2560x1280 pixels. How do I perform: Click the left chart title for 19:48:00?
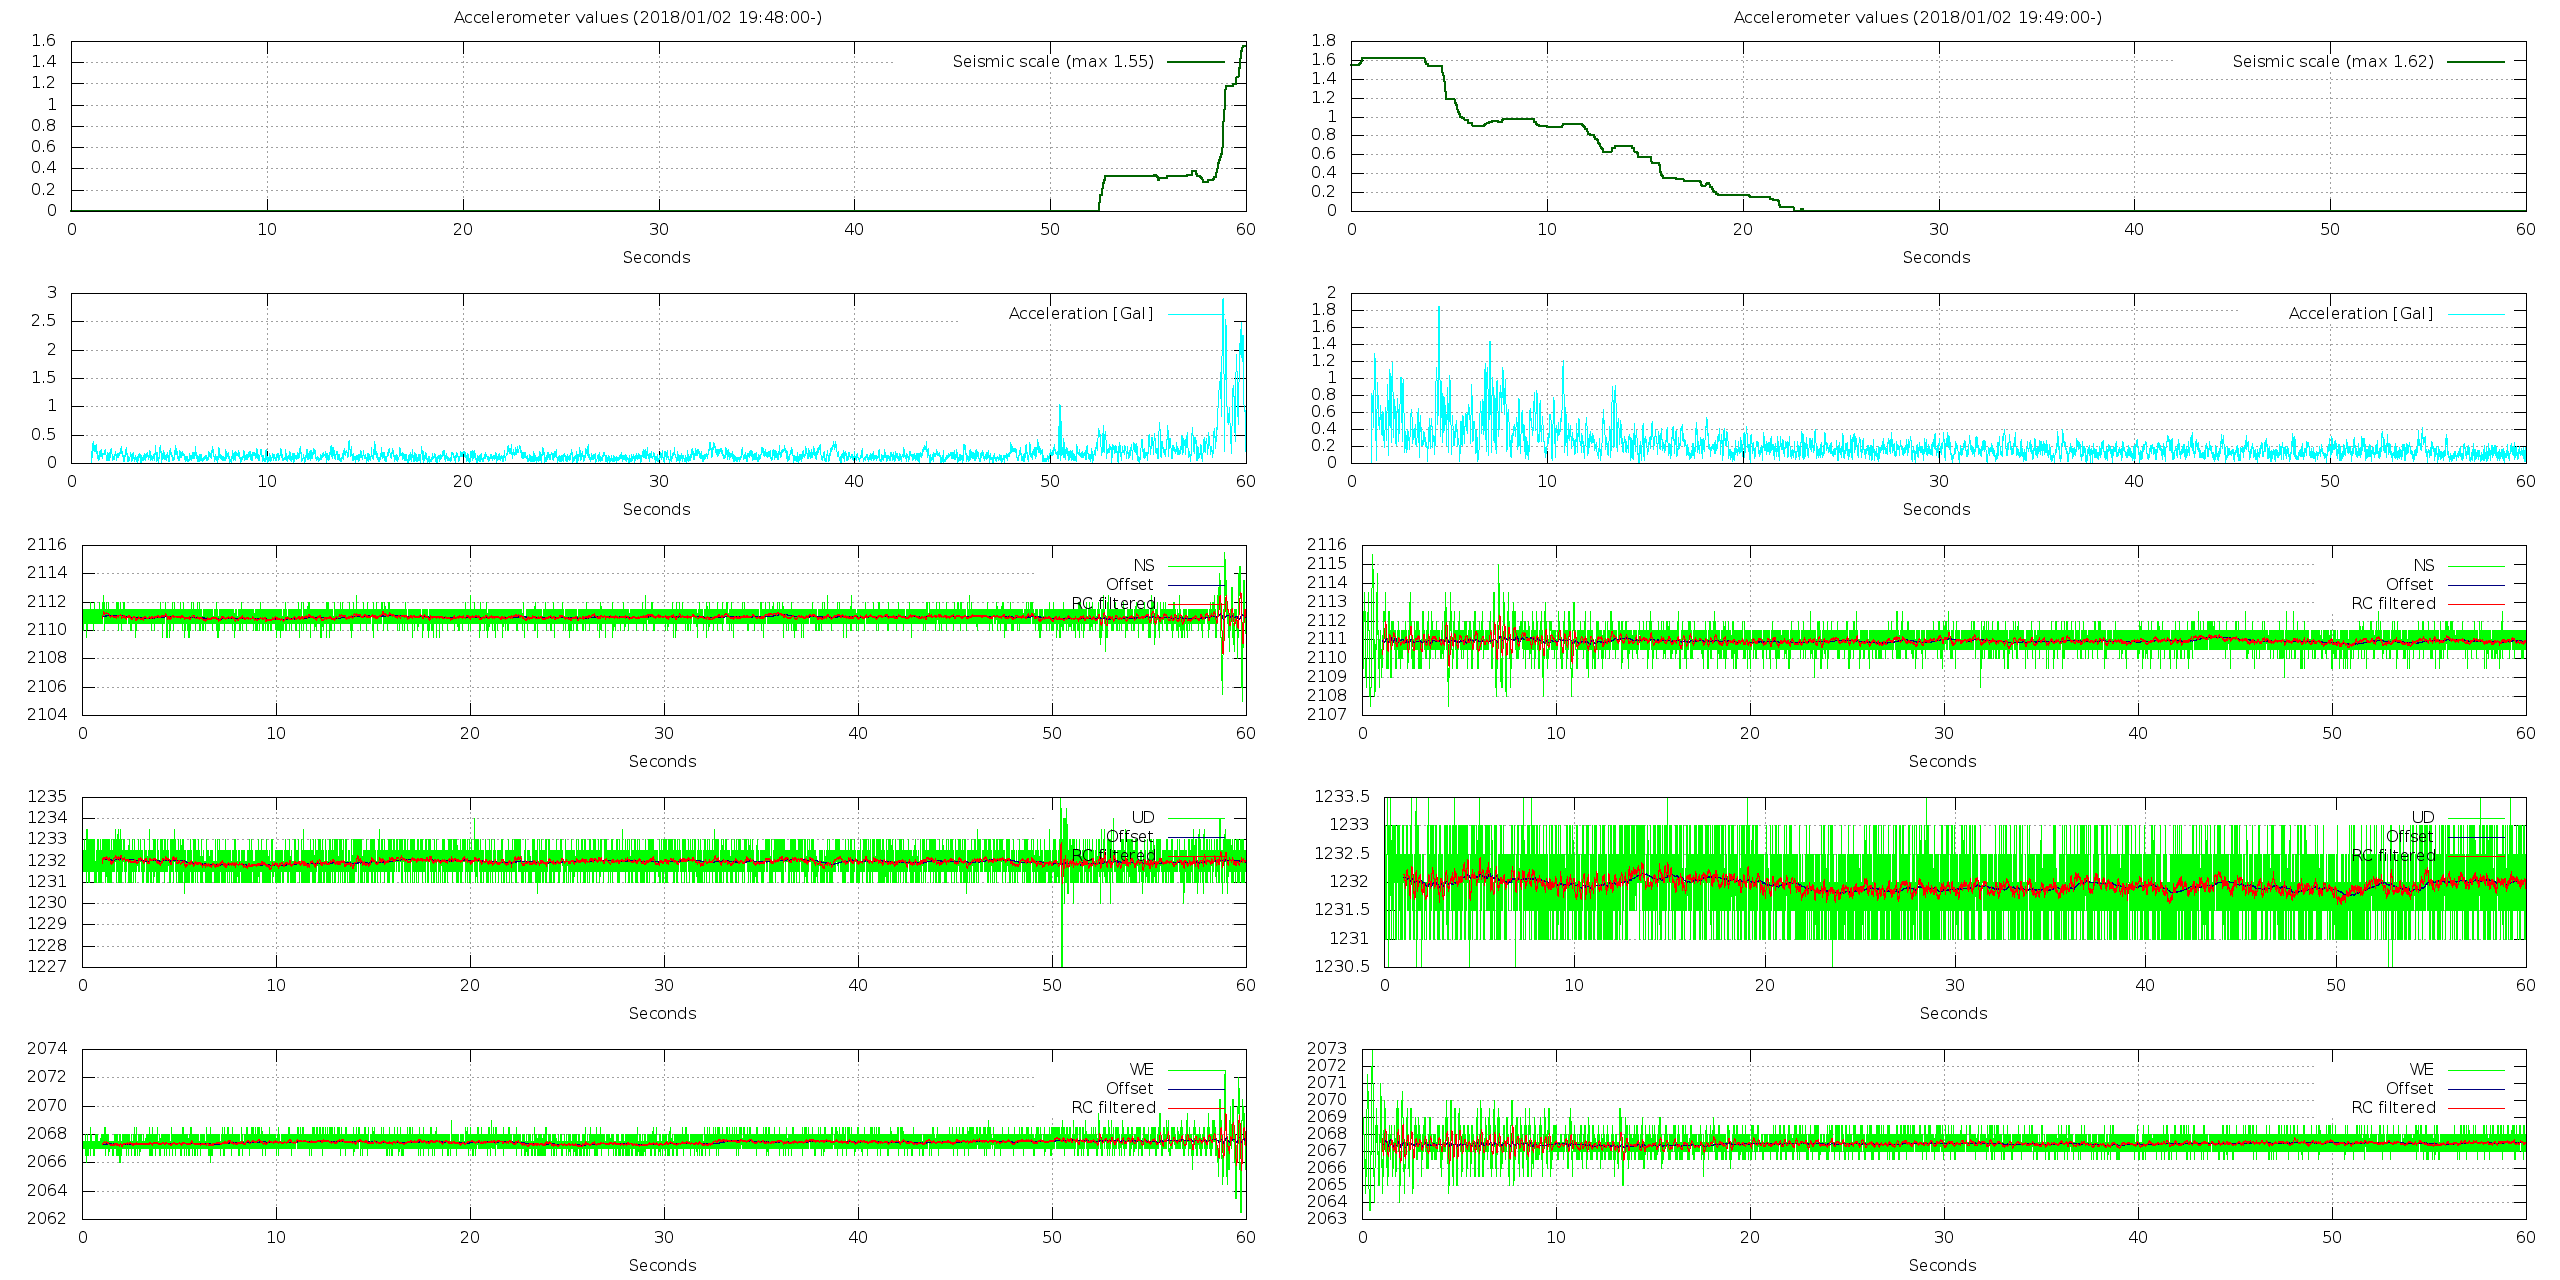(637, 17)
